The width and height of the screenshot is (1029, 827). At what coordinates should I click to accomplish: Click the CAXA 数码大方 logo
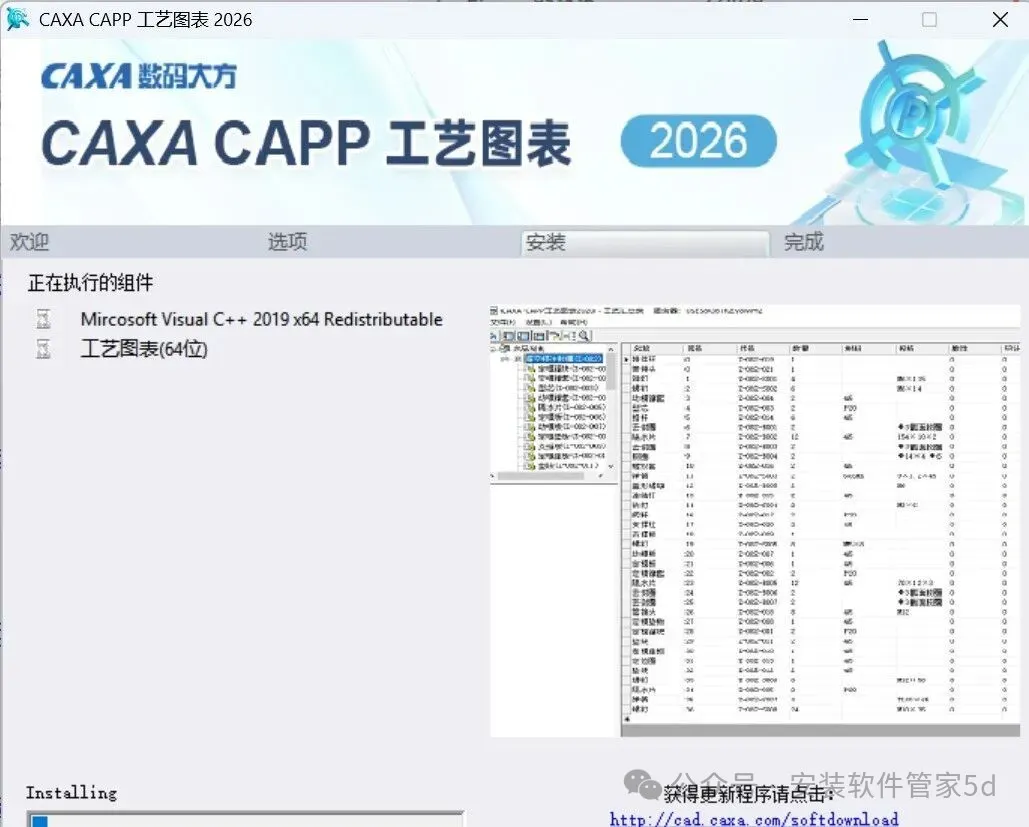click(138, 76)
